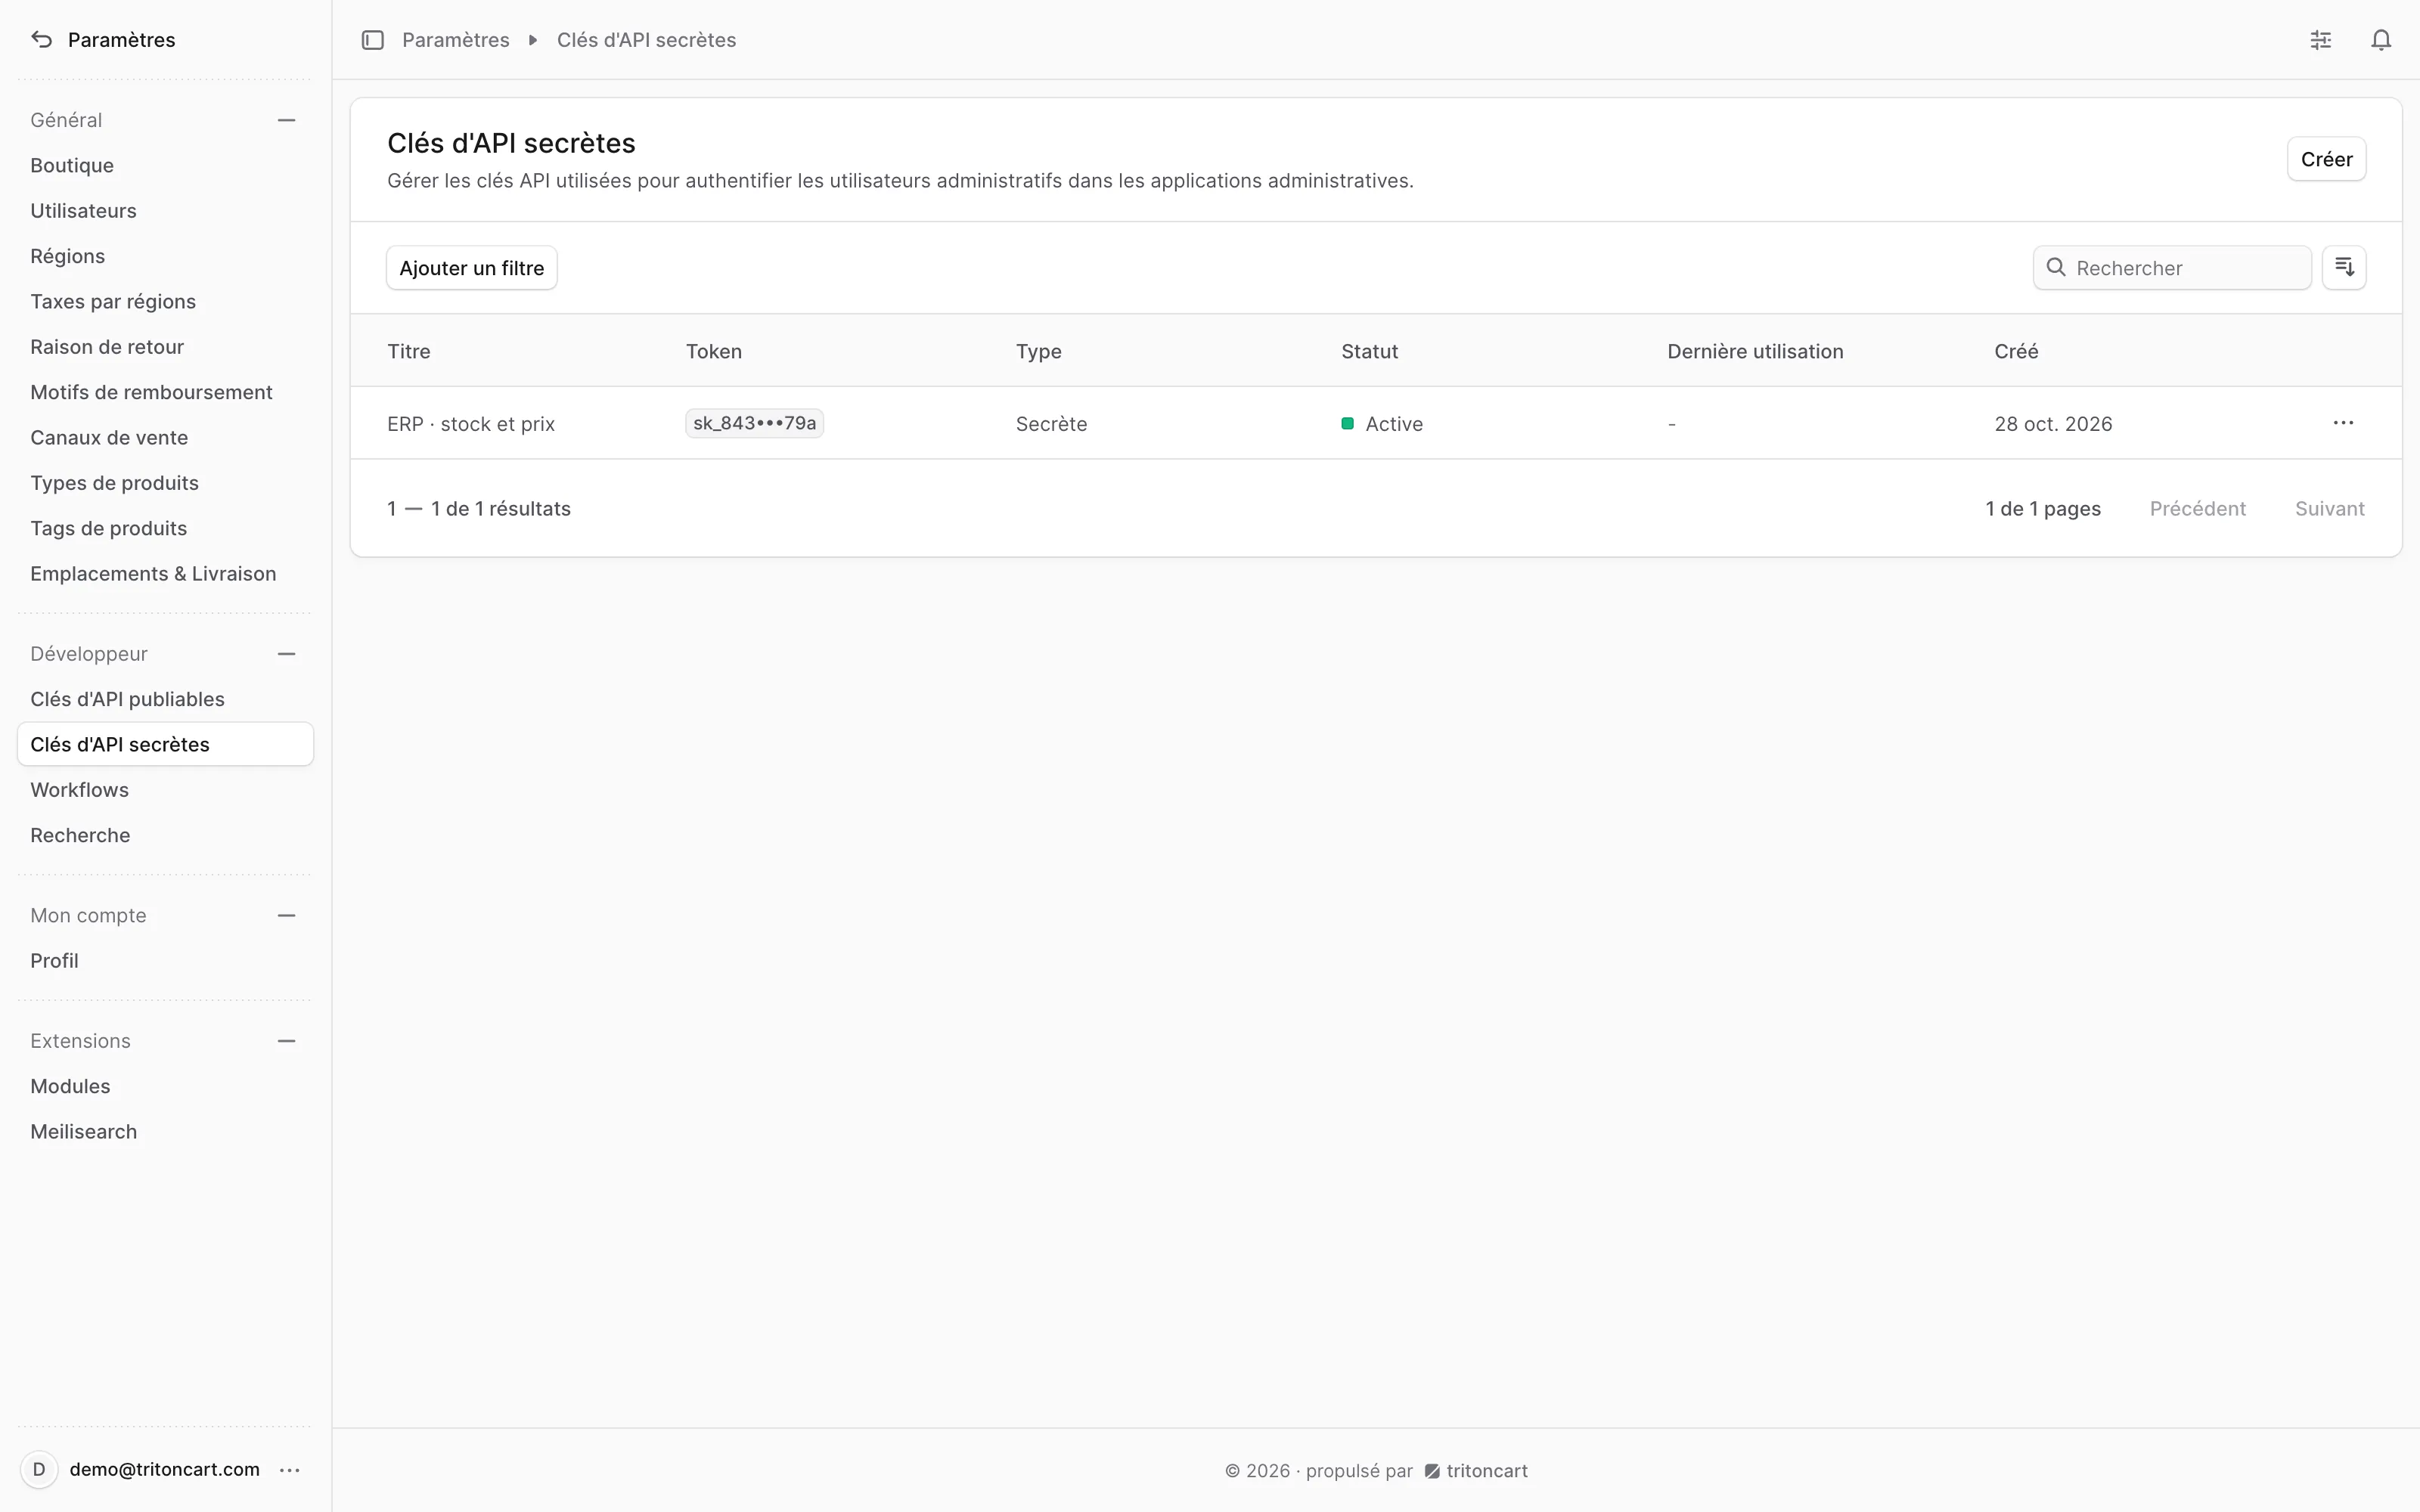2420x1512 pixels.
Task: Go to Boutique settings
Action: (165, 165)
